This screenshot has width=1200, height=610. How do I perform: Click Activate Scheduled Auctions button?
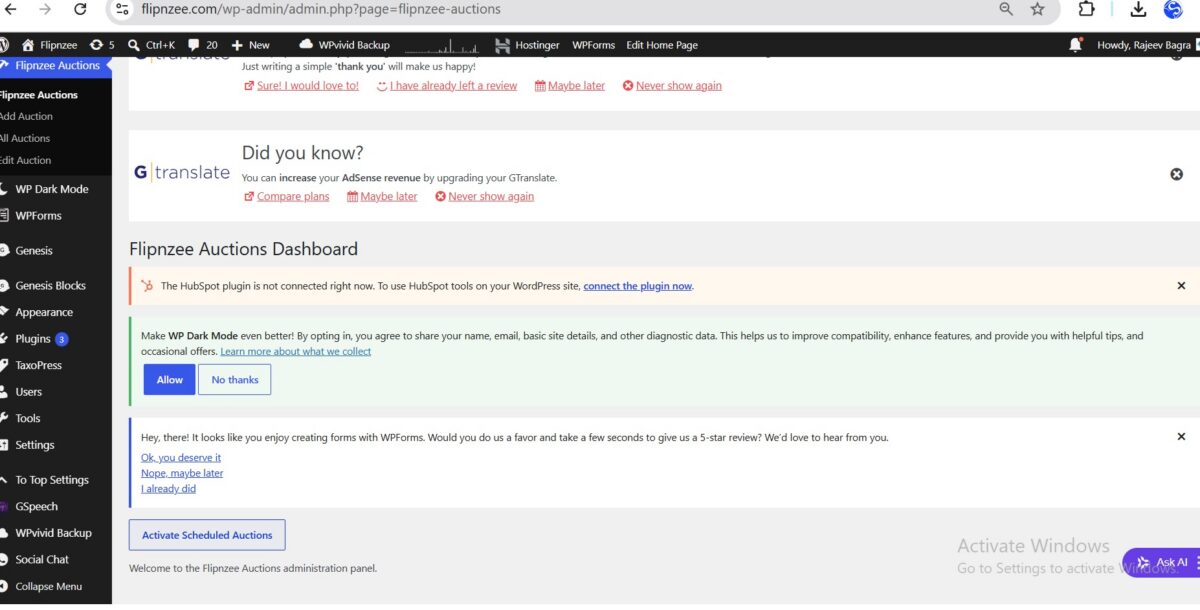(207, 535)
